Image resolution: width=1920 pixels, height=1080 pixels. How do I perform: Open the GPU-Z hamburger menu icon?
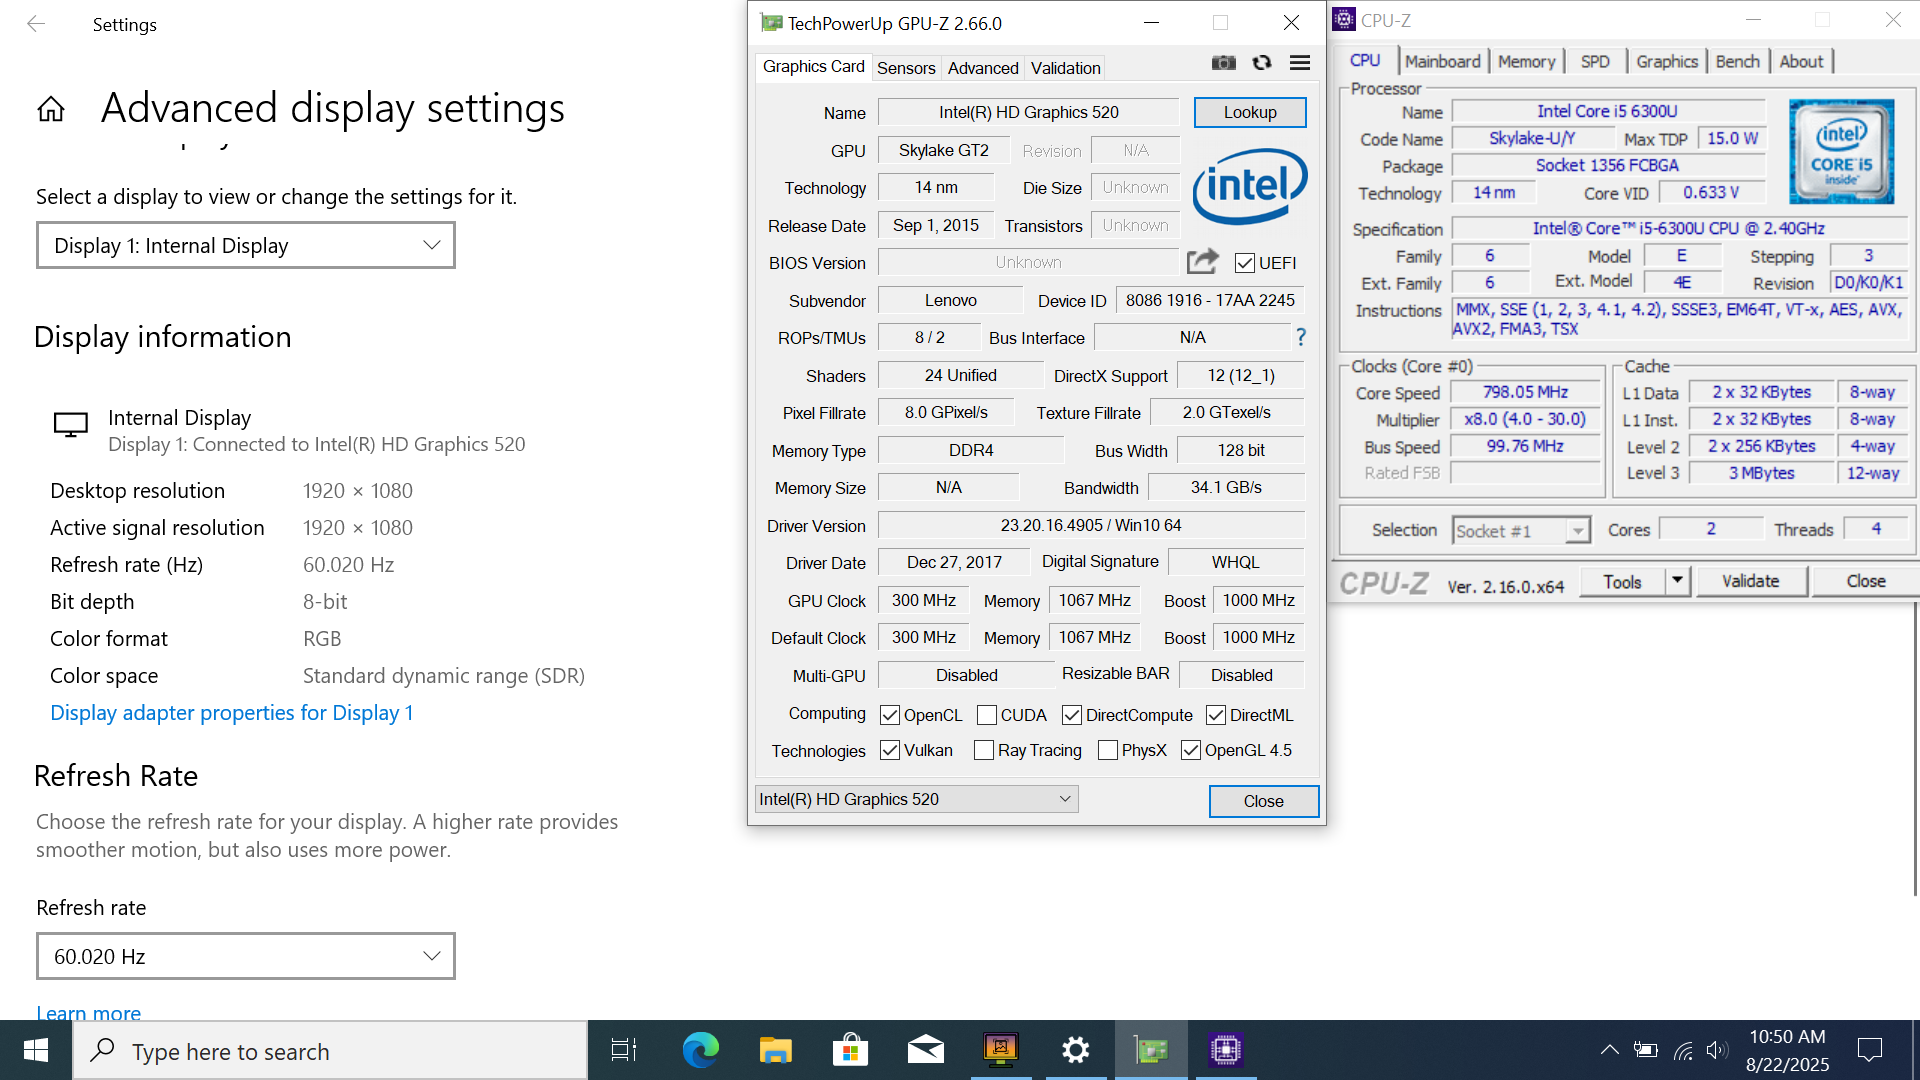pos(1300,63)
